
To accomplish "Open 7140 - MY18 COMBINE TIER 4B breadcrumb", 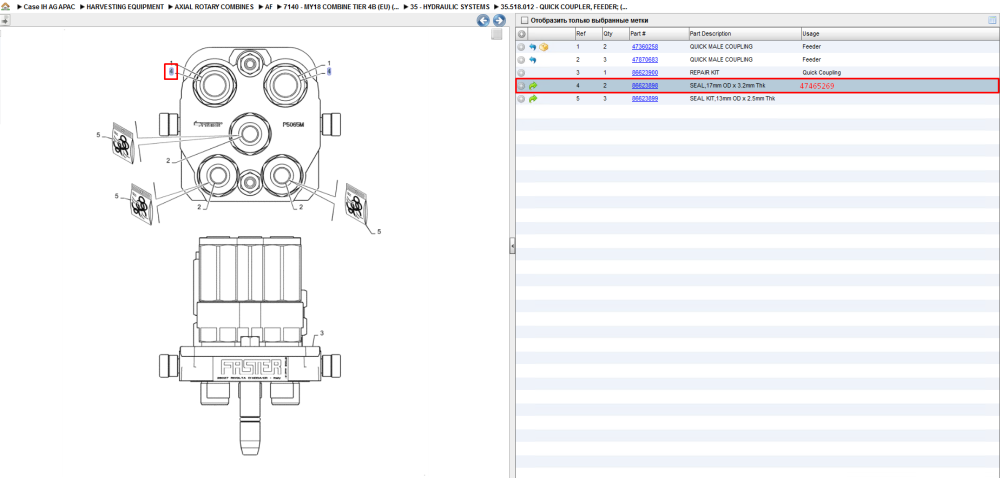I will coord(341,6).
